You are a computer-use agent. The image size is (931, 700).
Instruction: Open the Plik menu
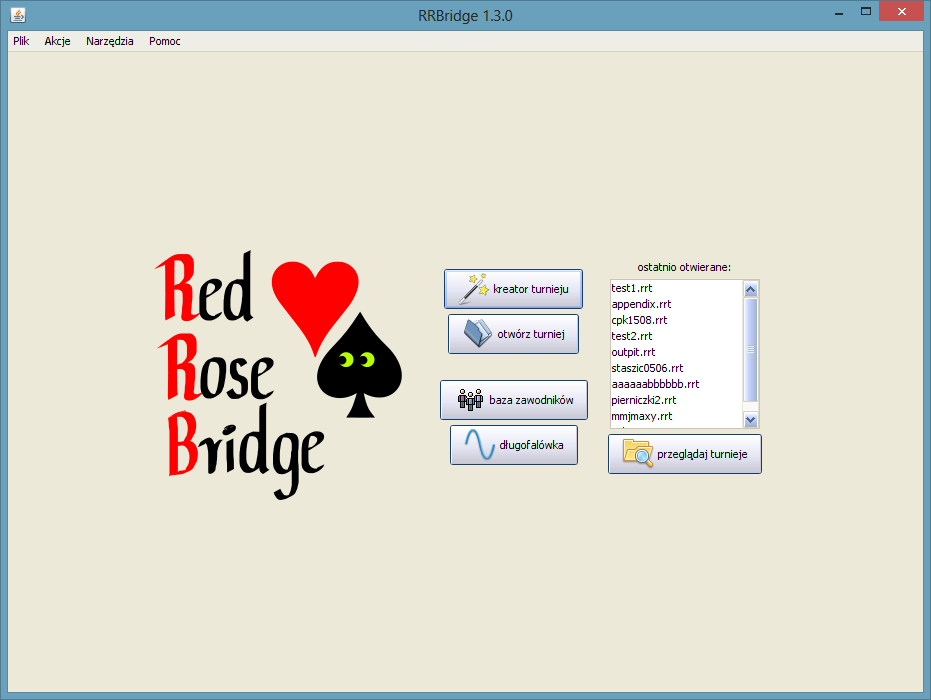tap(21, 41)
